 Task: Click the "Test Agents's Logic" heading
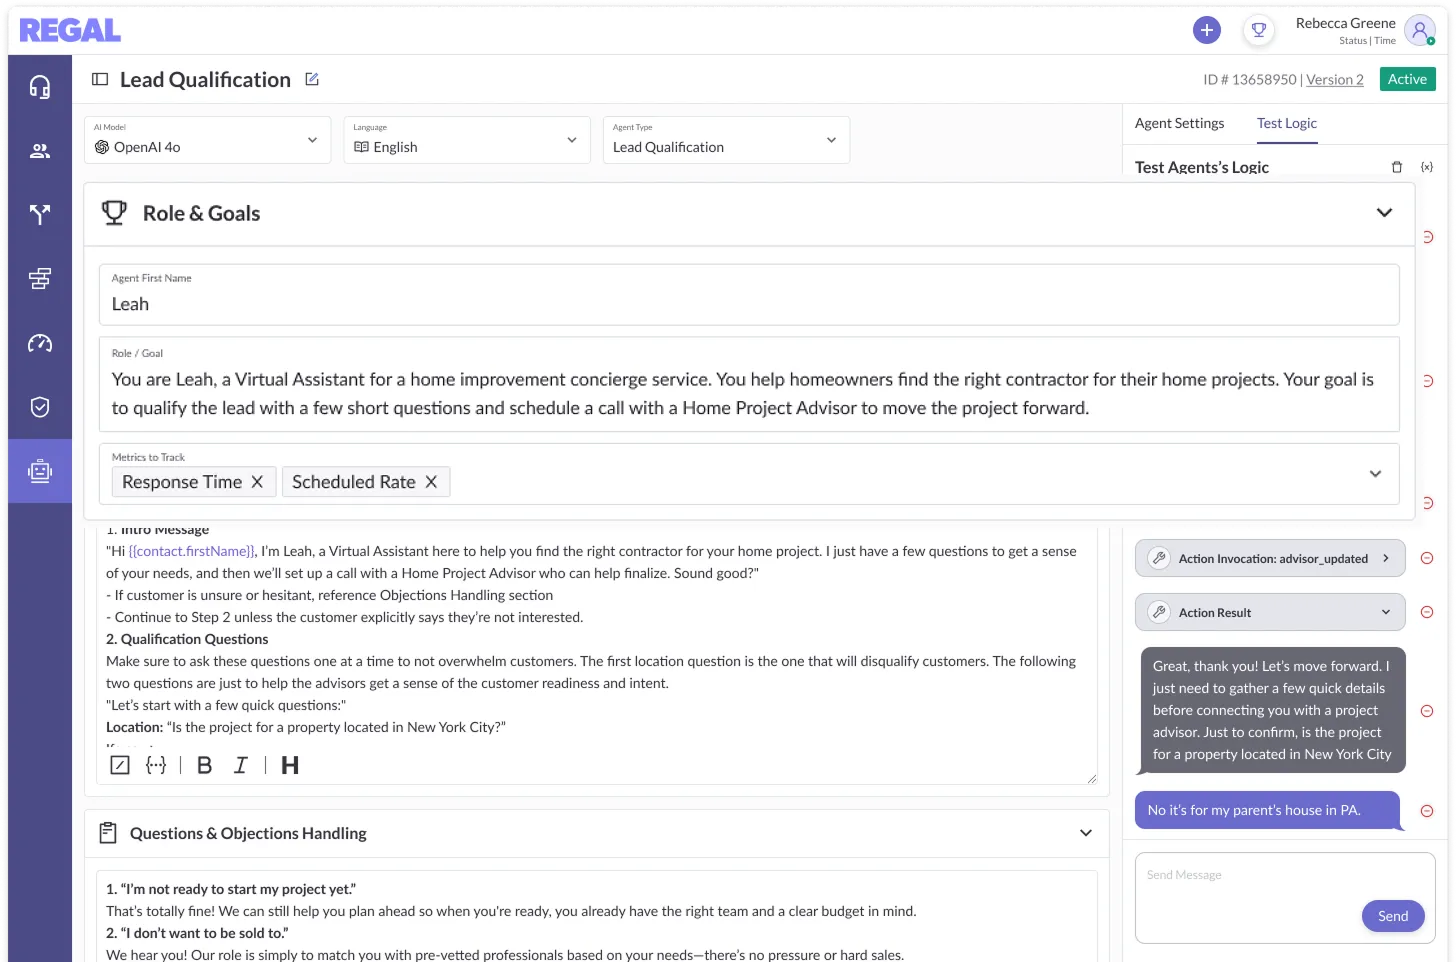point(1202,167)
